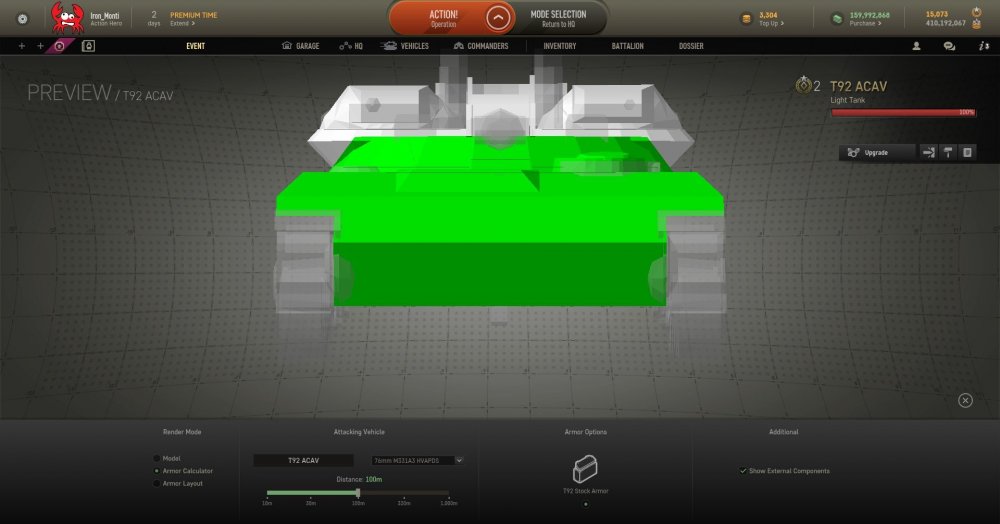Expand the round arrow button beside ACTION!
This screenshot has height=524, width=1000.
click(x=497, y=18)
